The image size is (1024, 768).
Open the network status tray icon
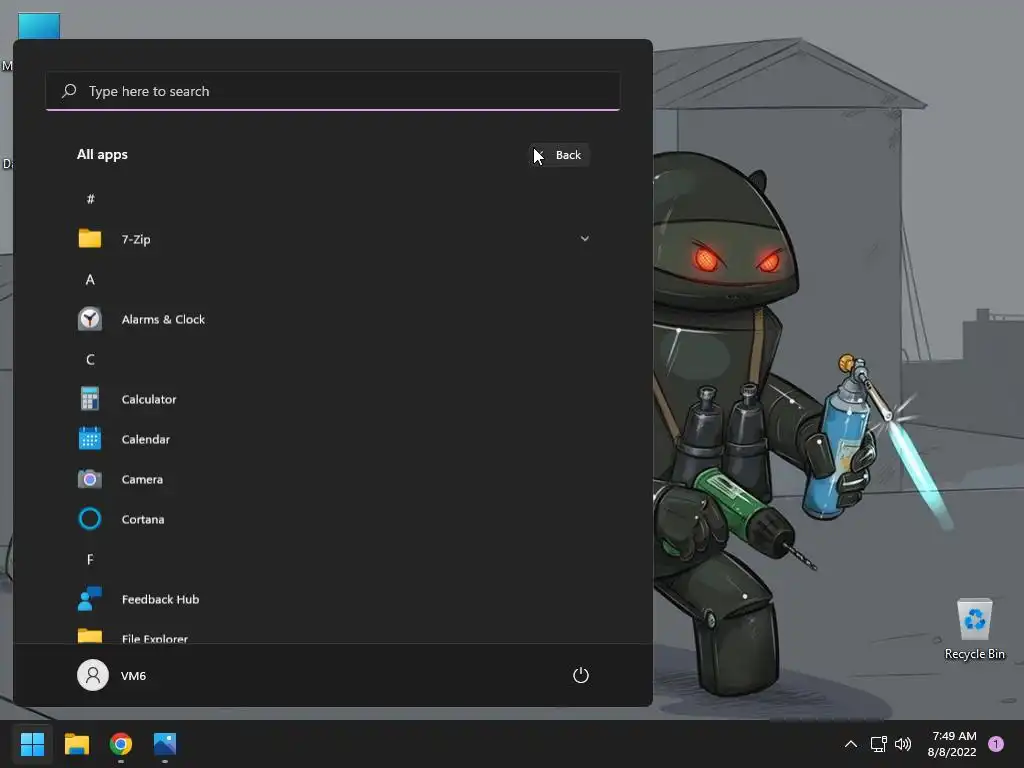point(878,744)
